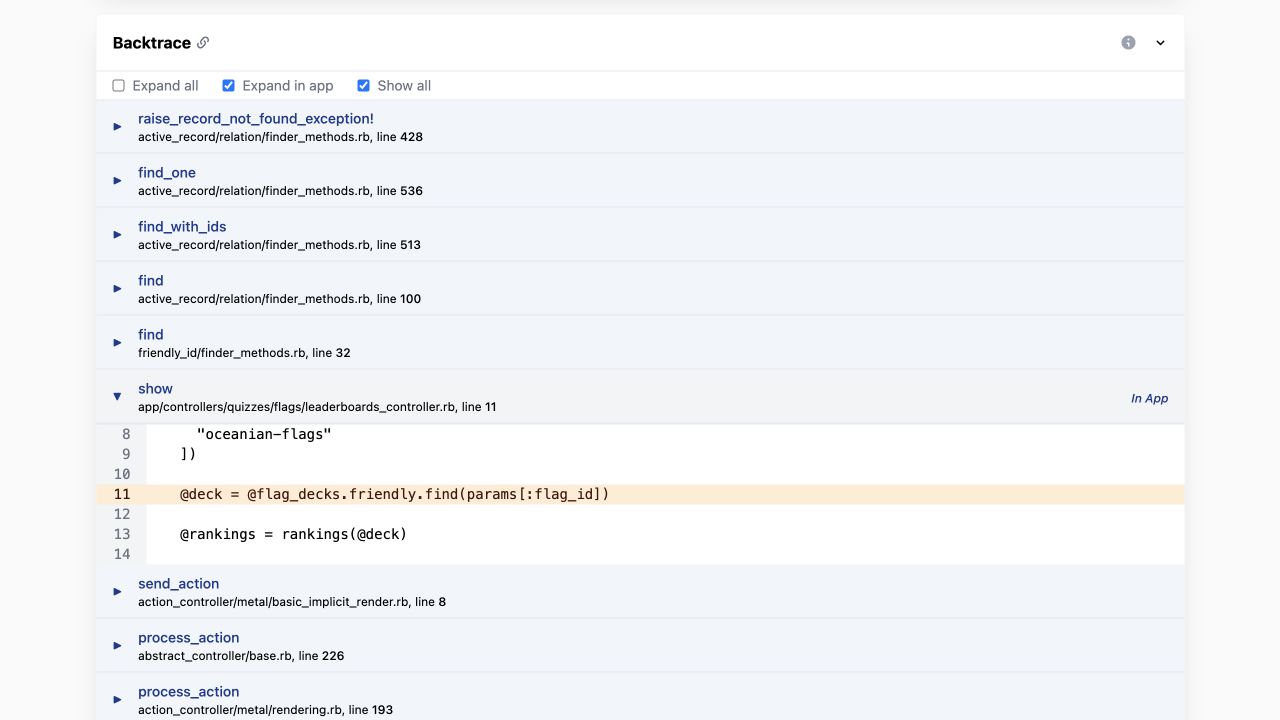Image resolution: width=1280 pixels, height=720 pixels.
Task: Uncheck the Expand in app checkbox
Action: point(228,86)
